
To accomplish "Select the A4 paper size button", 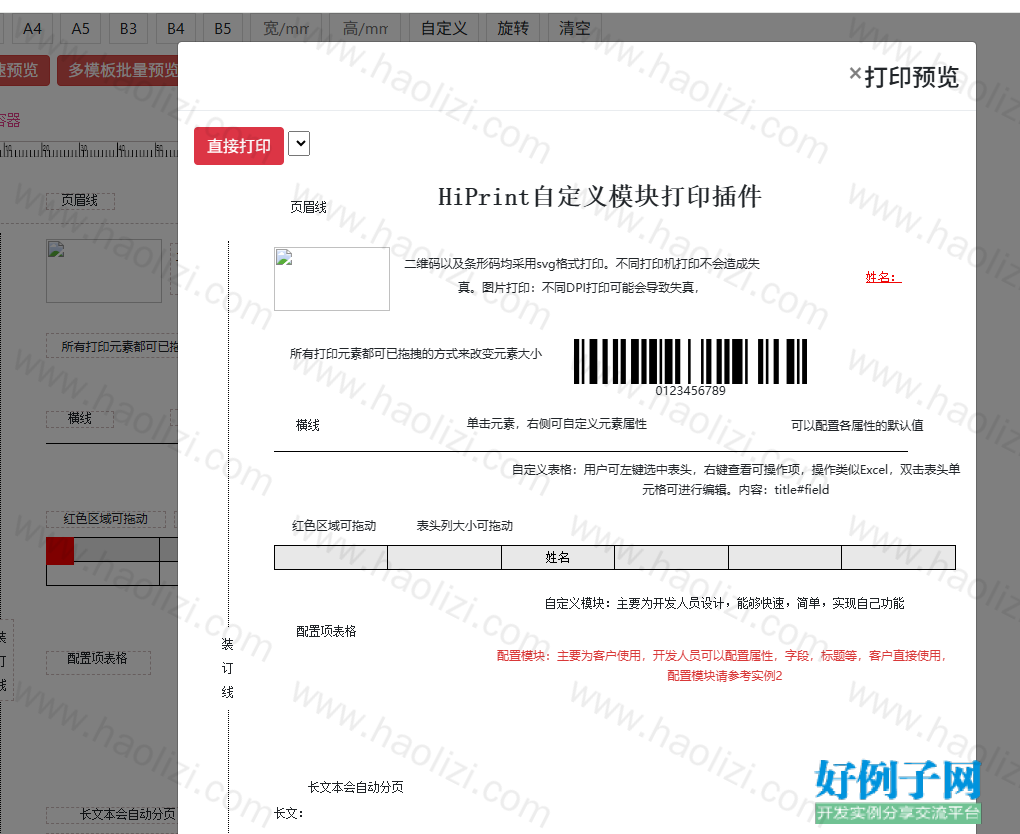I will pos(32,29).
